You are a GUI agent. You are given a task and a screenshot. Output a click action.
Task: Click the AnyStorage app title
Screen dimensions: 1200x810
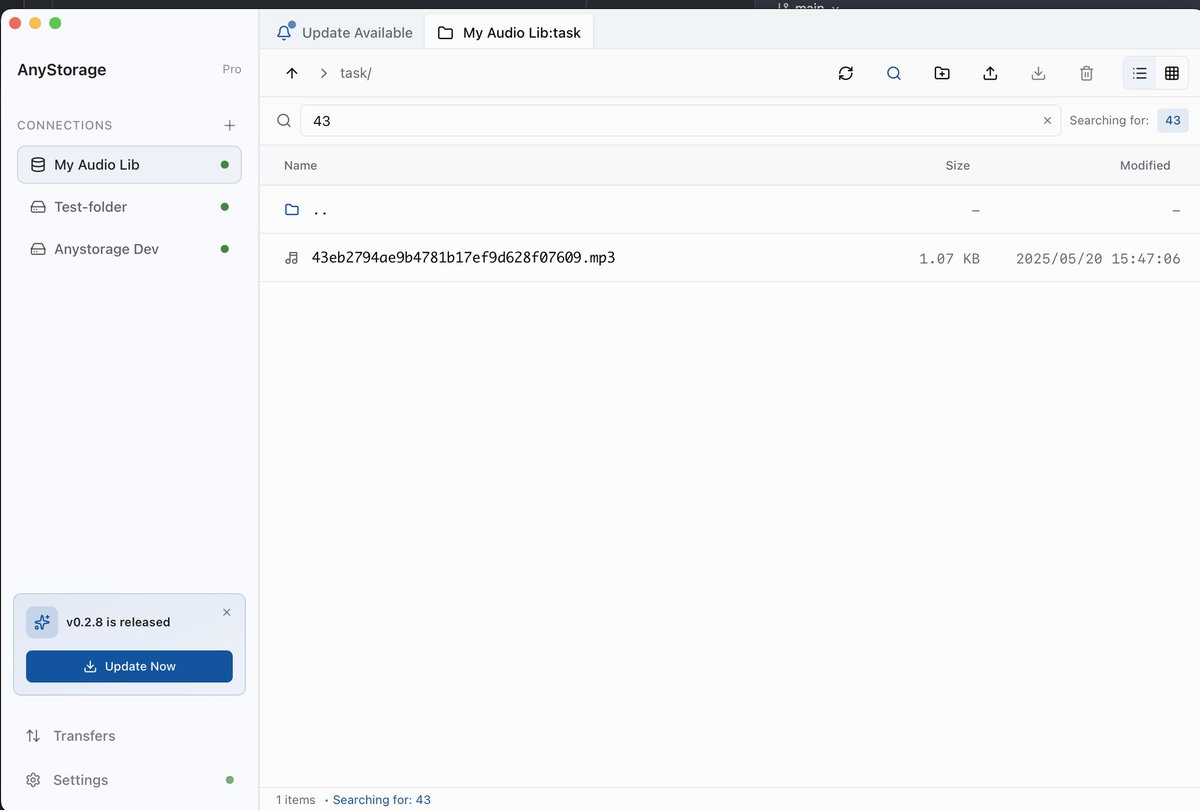[x=62, y=70]
